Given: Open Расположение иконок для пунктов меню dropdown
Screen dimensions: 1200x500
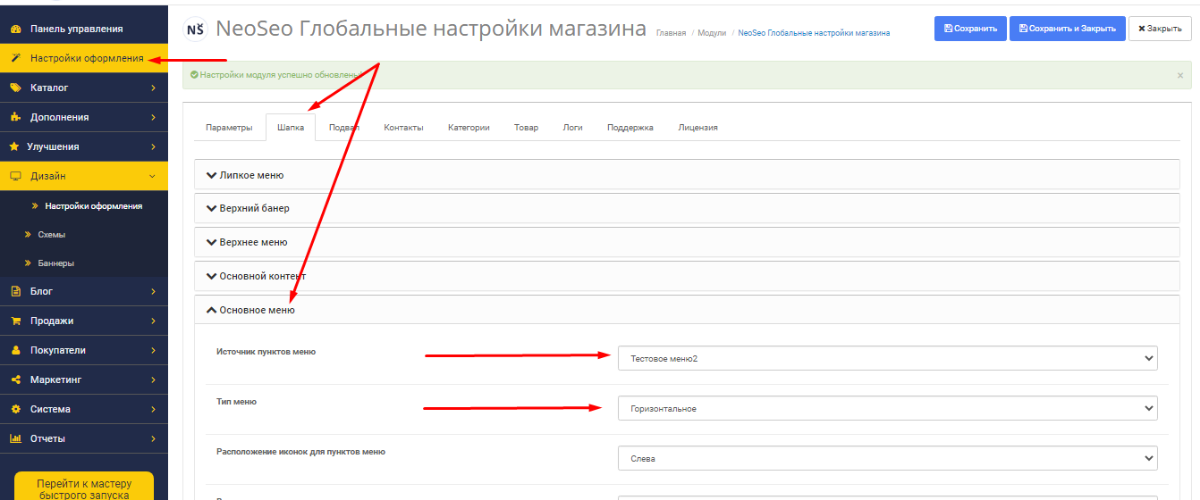Looking at the screenshot, I should coord(887,458).
